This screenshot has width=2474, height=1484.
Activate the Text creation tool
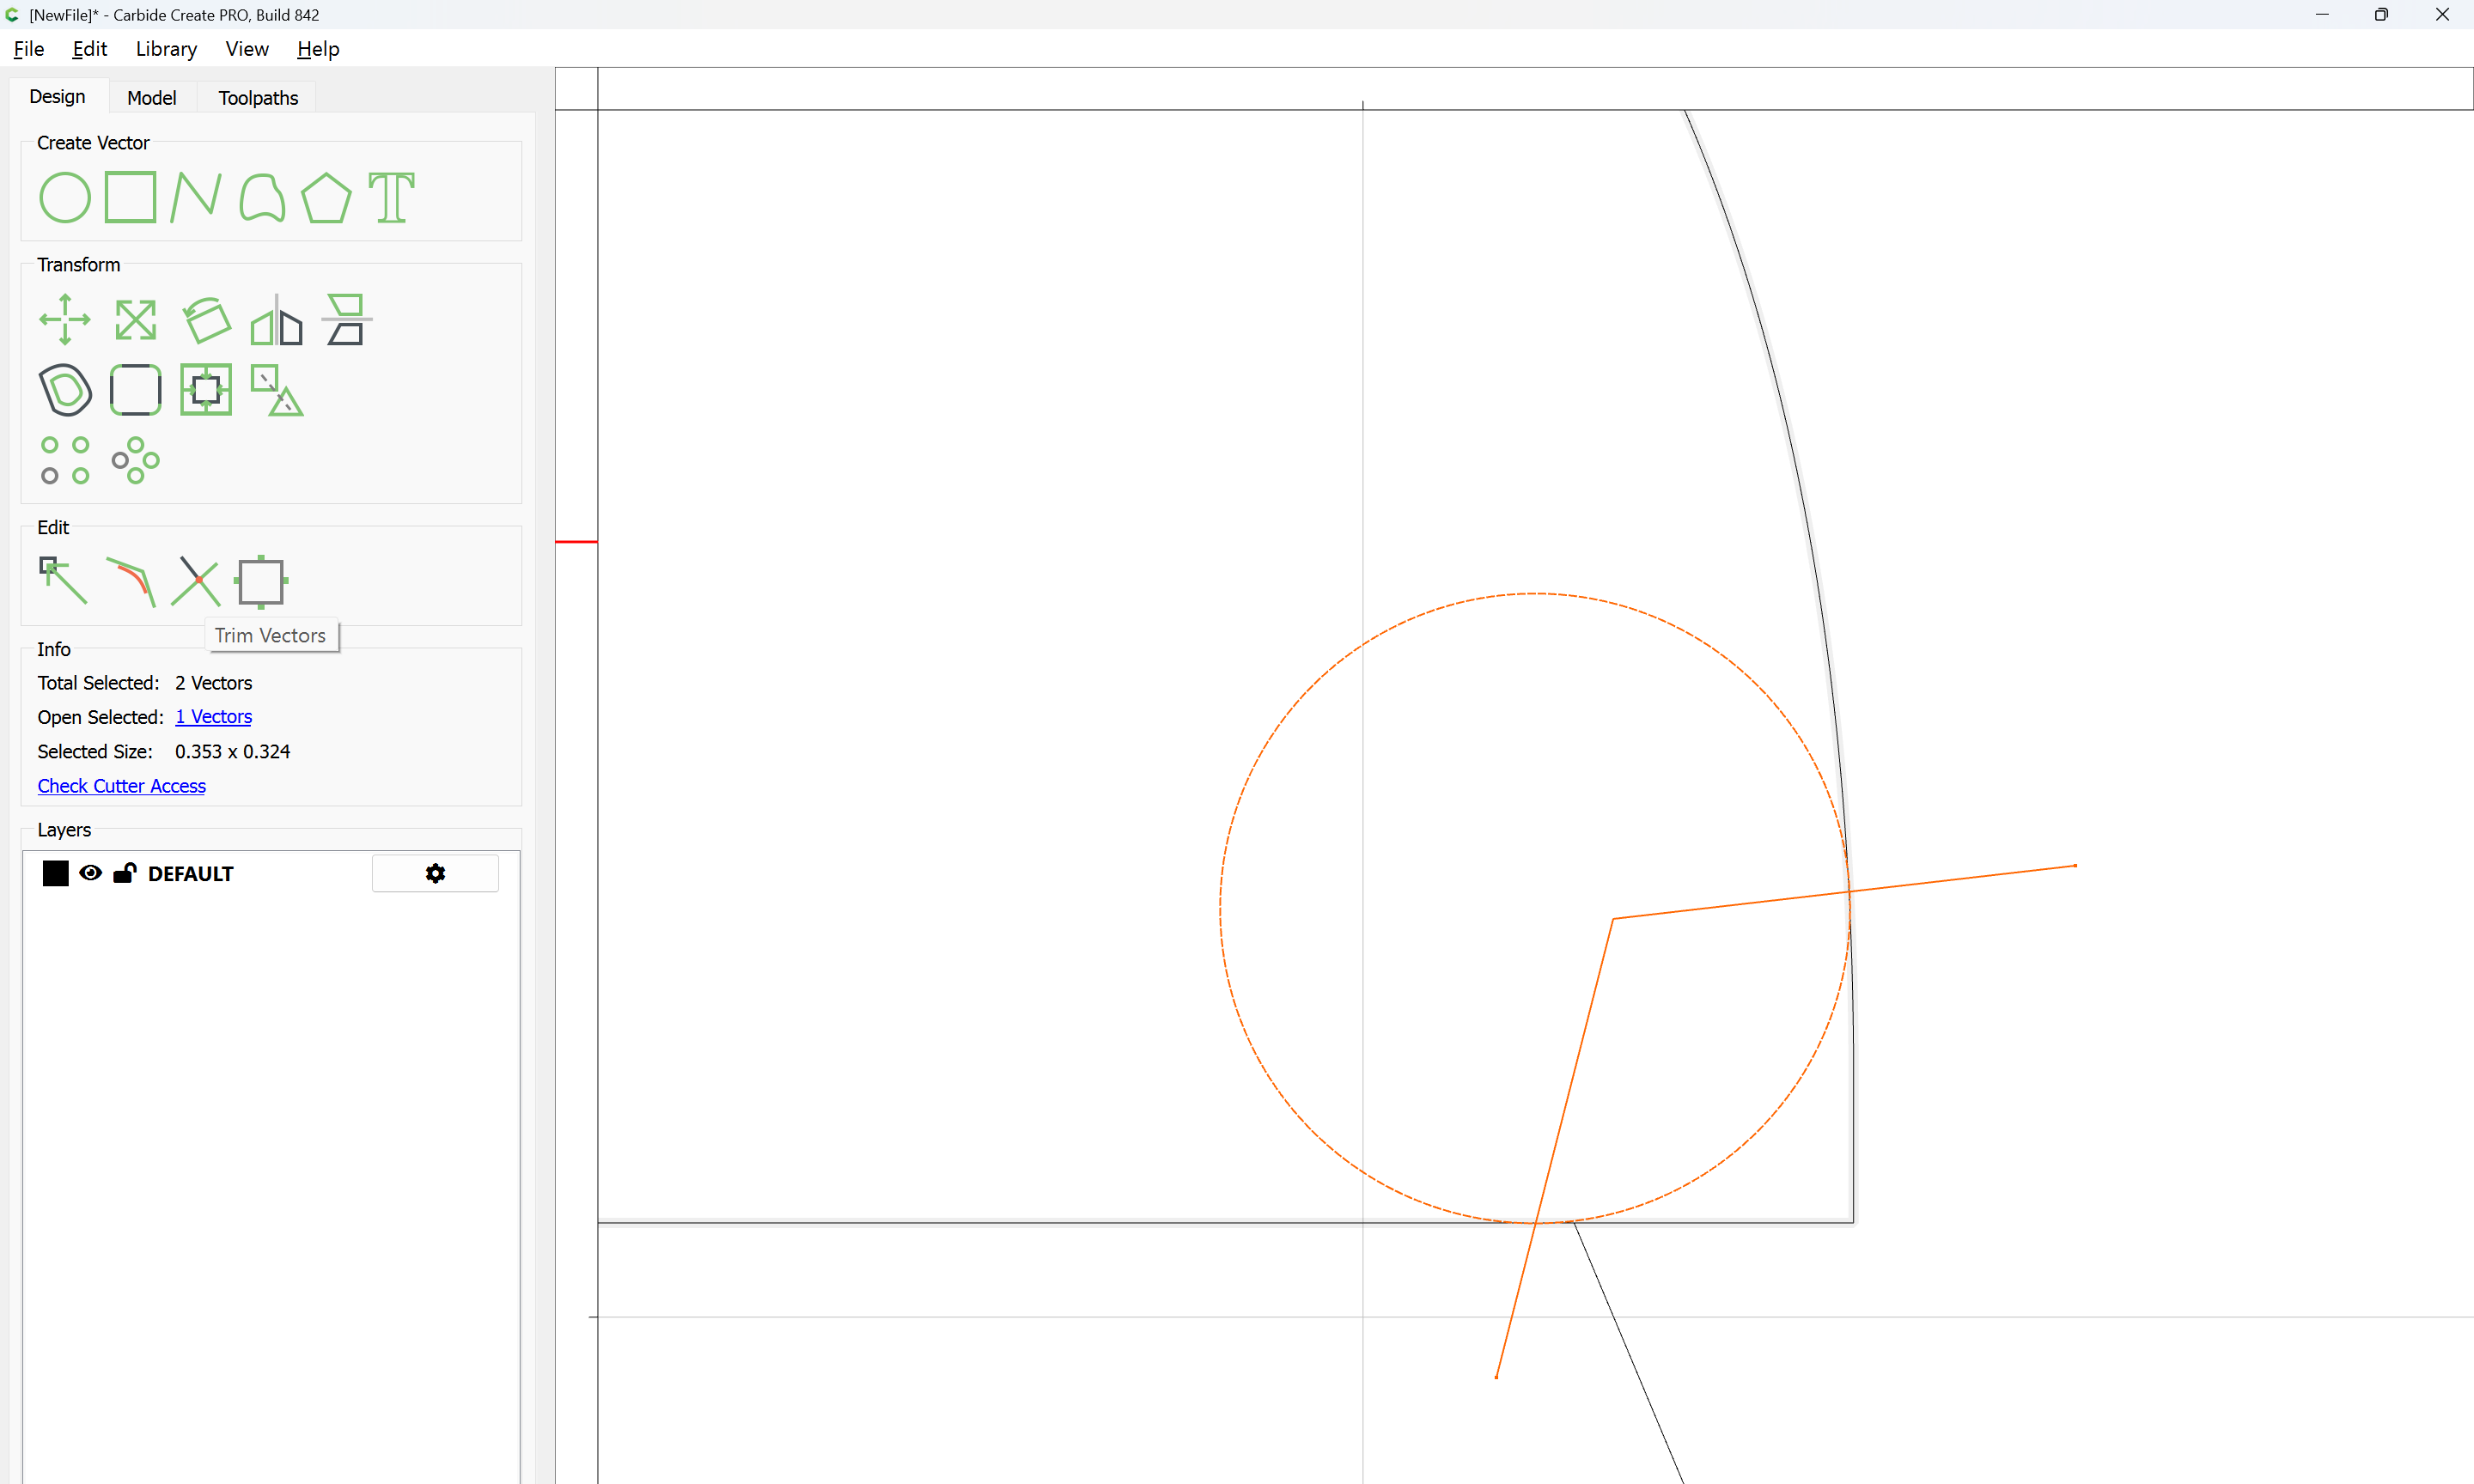[391, 197]
